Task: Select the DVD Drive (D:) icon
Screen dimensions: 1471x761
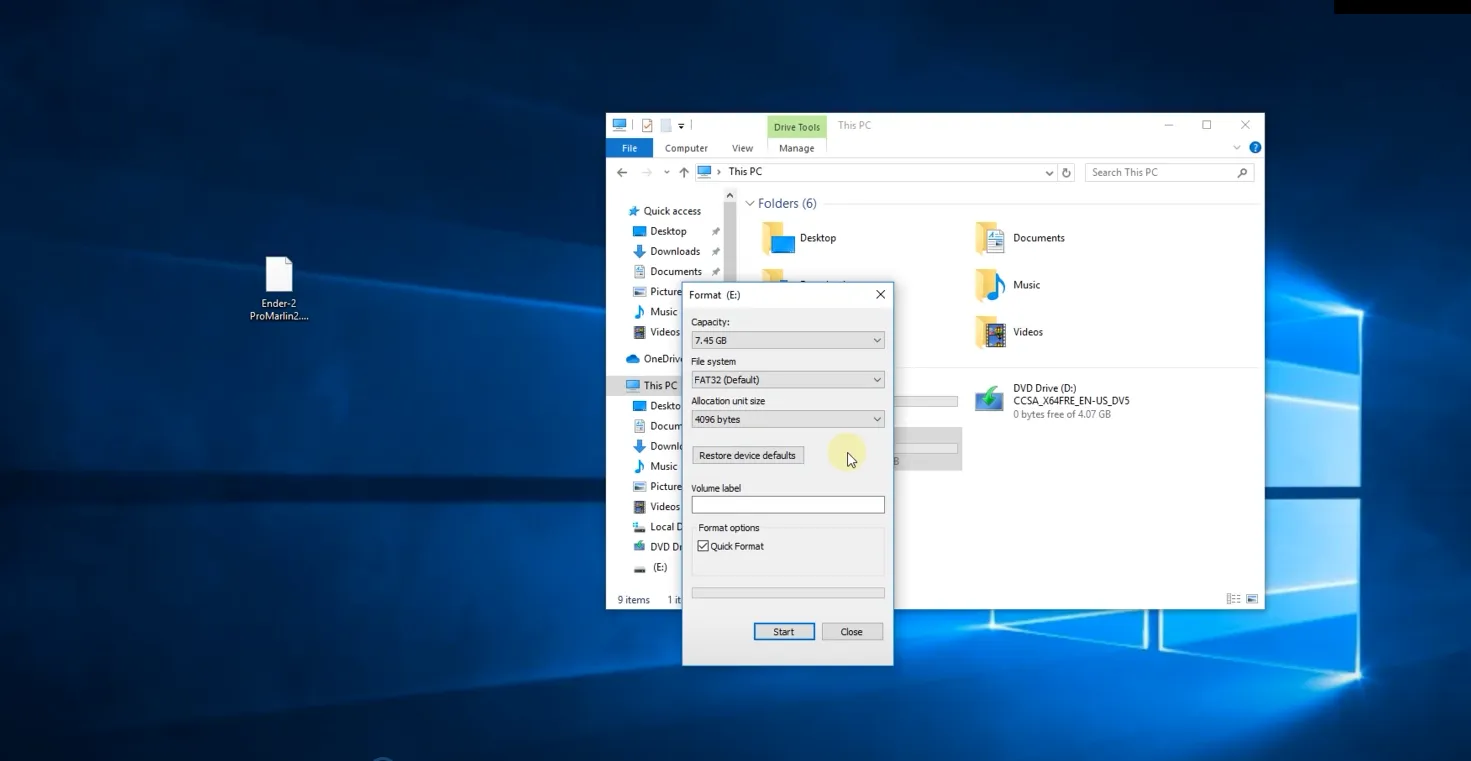Action: pos(989,400)
